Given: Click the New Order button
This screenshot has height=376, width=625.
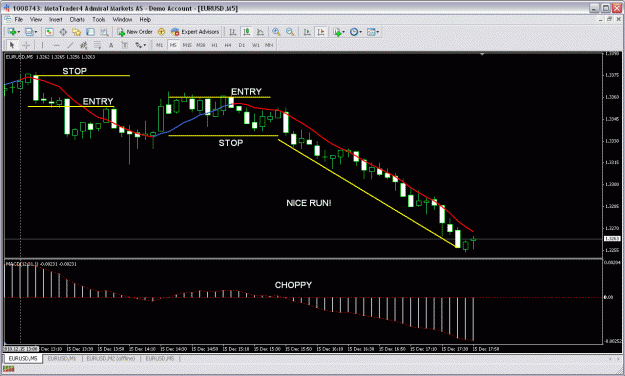Looking at the screenshot, I should [x=135, y=32].
